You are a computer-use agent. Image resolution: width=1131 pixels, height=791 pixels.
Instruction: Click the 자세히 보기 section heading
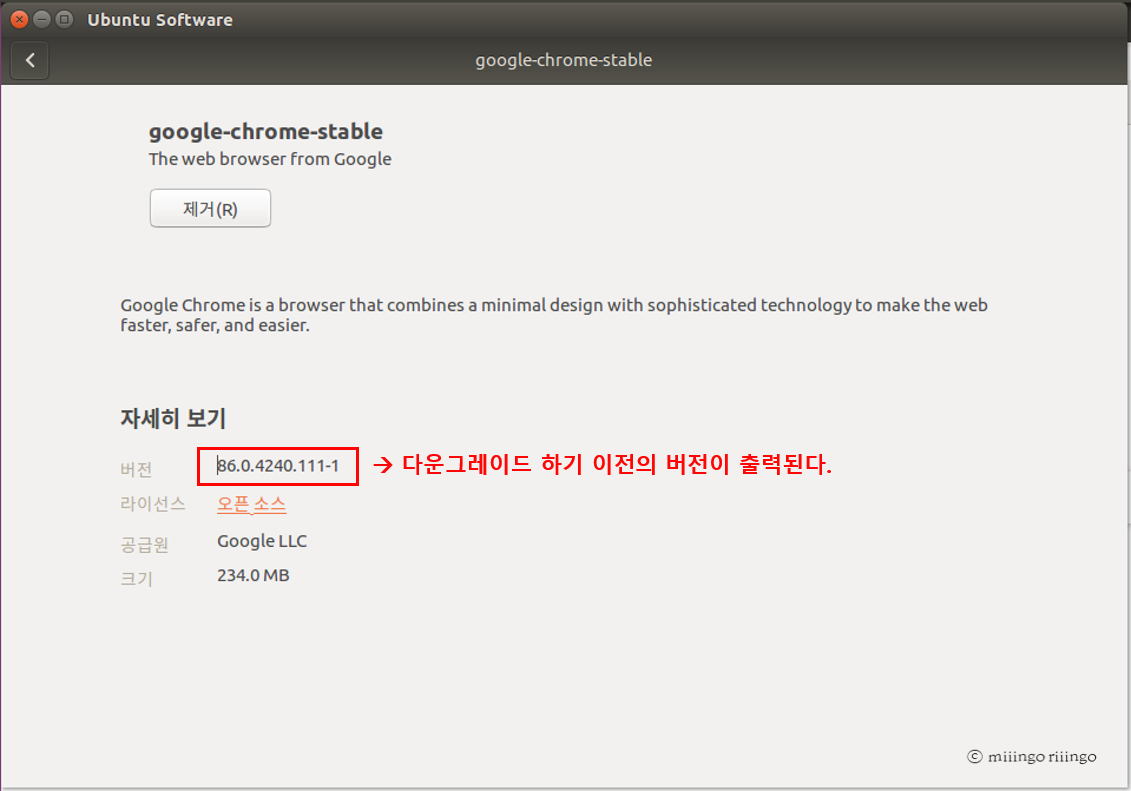click(x=173, y=418)
